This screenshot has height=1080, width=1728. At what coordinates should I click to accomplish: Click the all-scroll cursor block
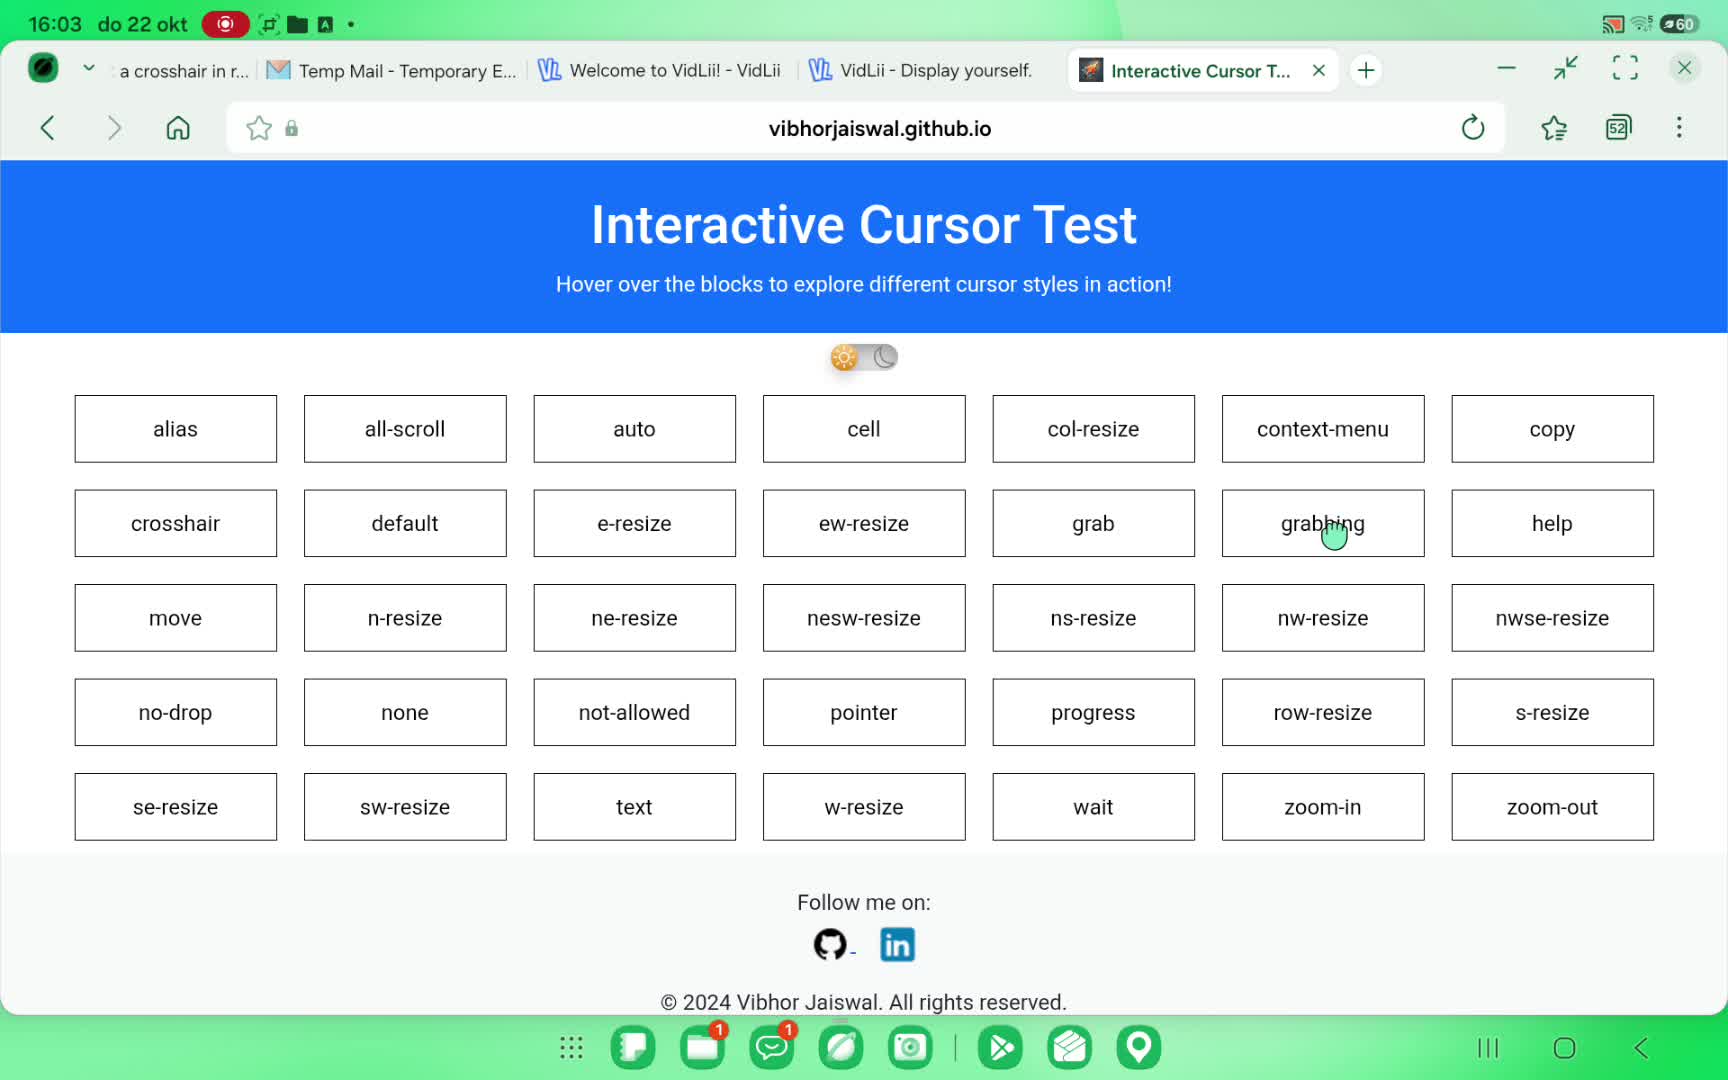pyautogui.click(x=405, y=429)
